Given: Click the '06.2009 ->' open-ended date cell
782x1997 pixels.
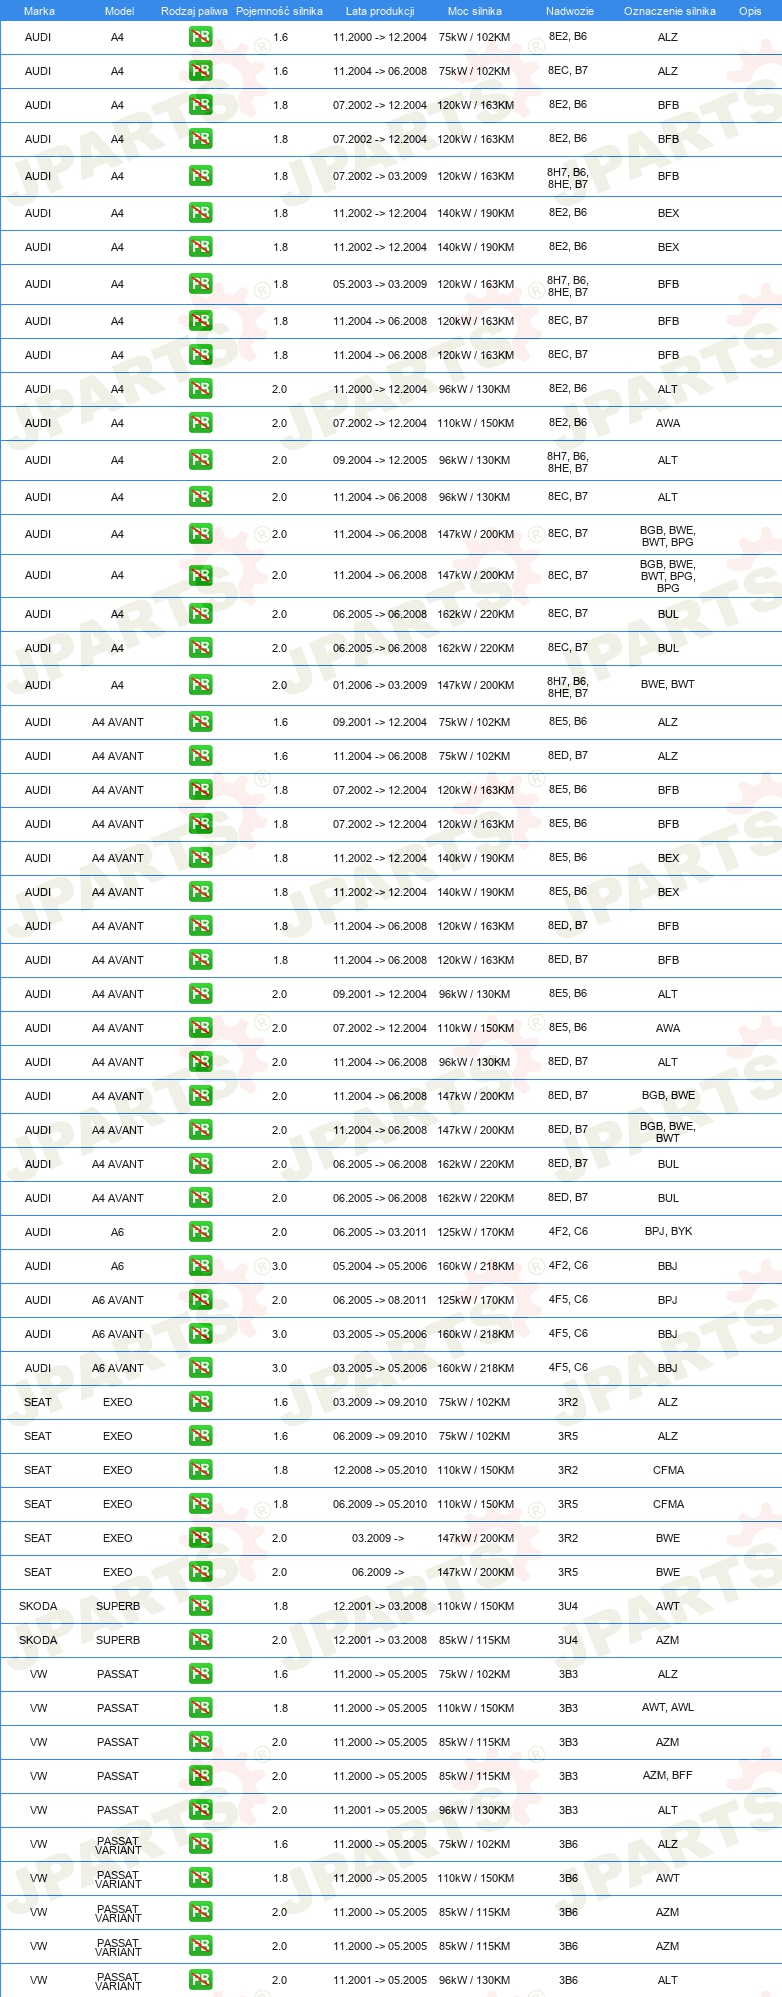Looking at the screenshot, I should [x=378, y=1572].
